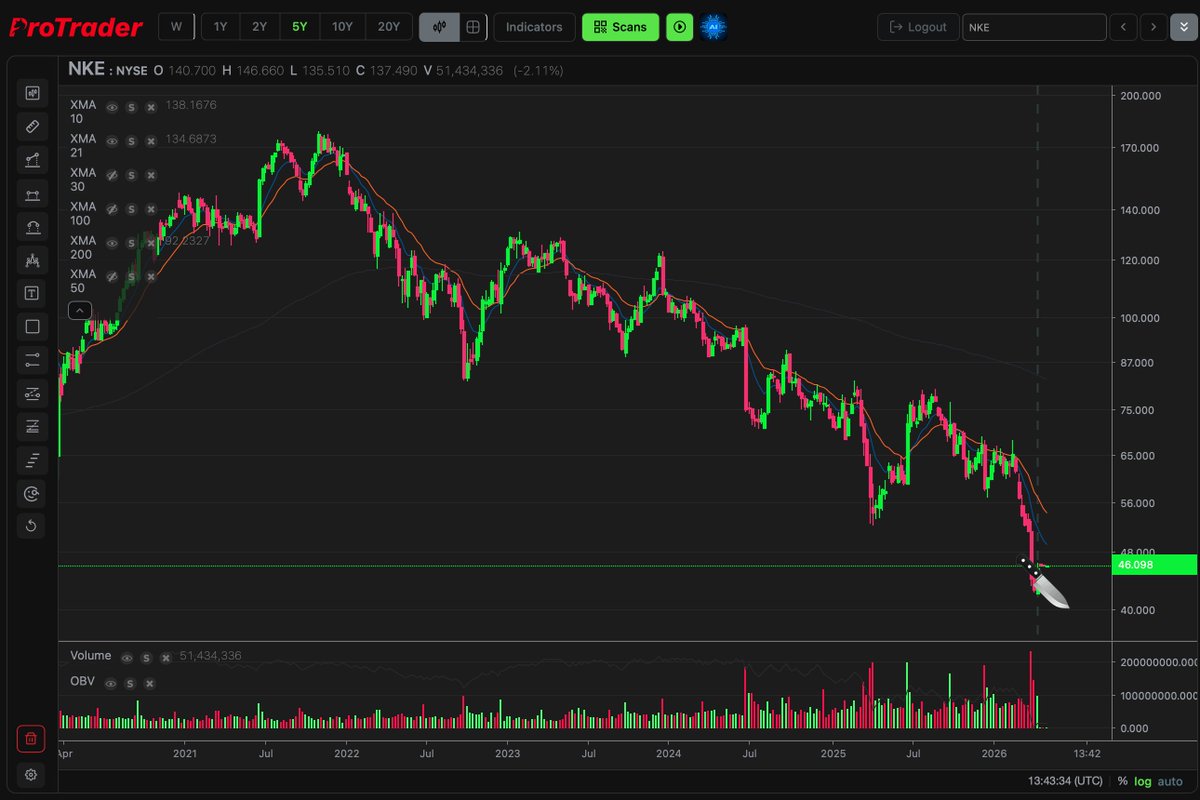
Task: Switch chart style with the grid layout icon
Action: click(x=472, y=26)
